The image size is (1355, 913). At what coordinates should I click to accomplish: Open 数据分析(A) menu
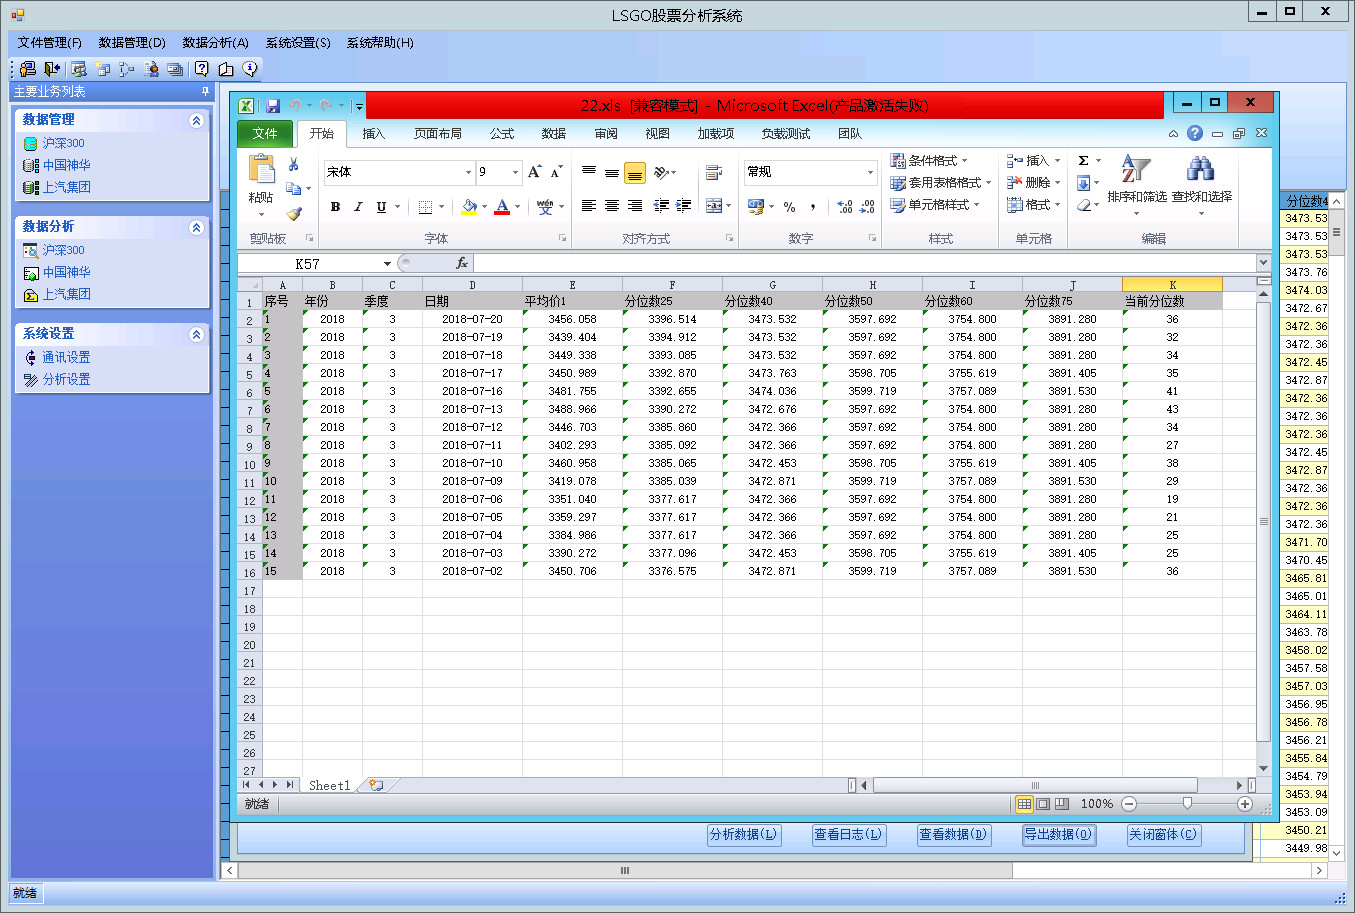pyautogui.click(x=215, y=42)
